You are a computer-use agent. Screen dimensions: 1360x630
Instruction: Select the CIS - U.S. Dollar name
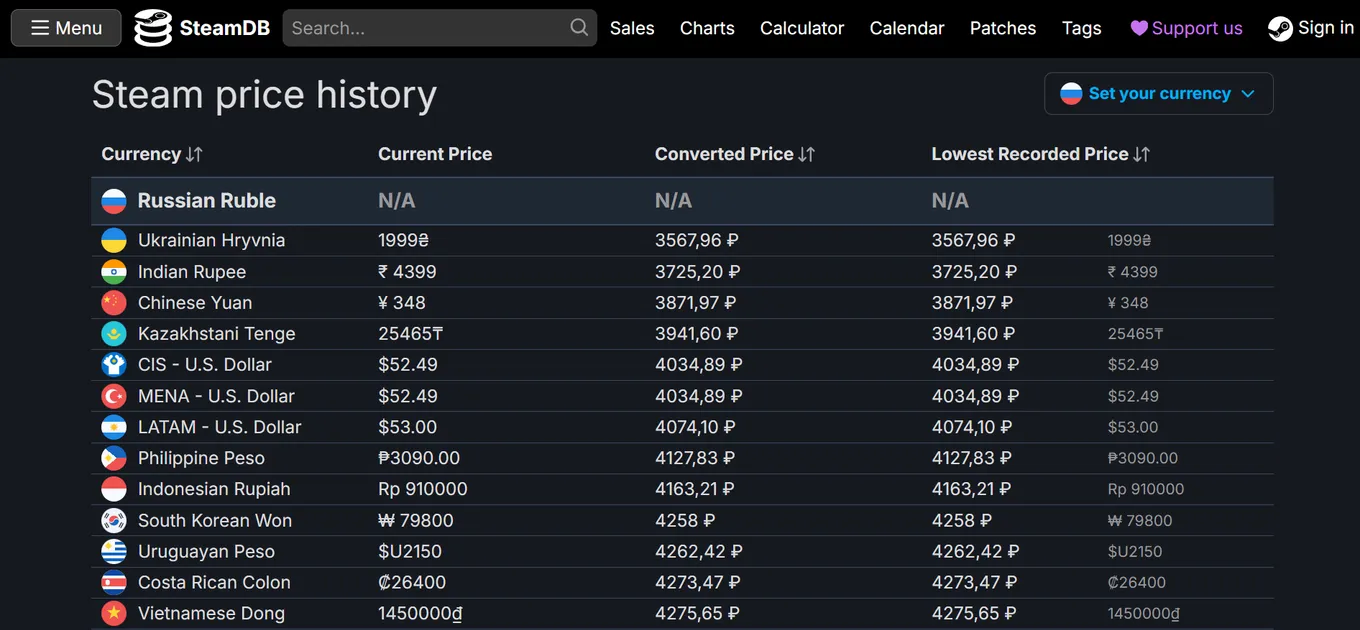click(x=205, y=364)
